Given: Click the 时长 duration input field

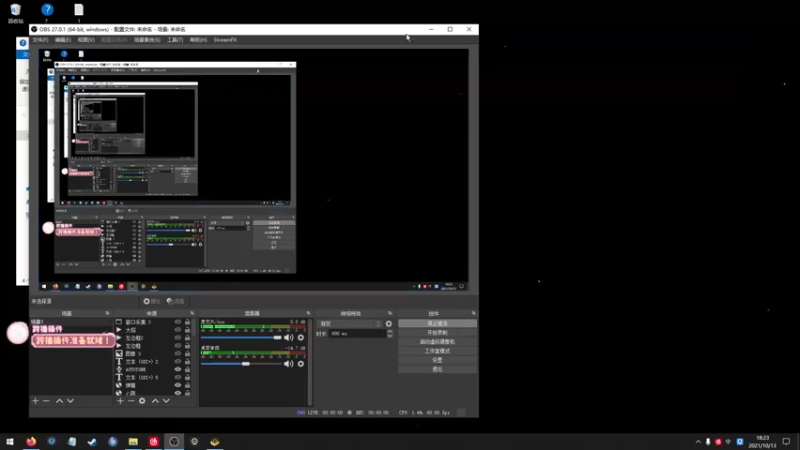Looking at the screenshot, I should [x=357, y=334].
